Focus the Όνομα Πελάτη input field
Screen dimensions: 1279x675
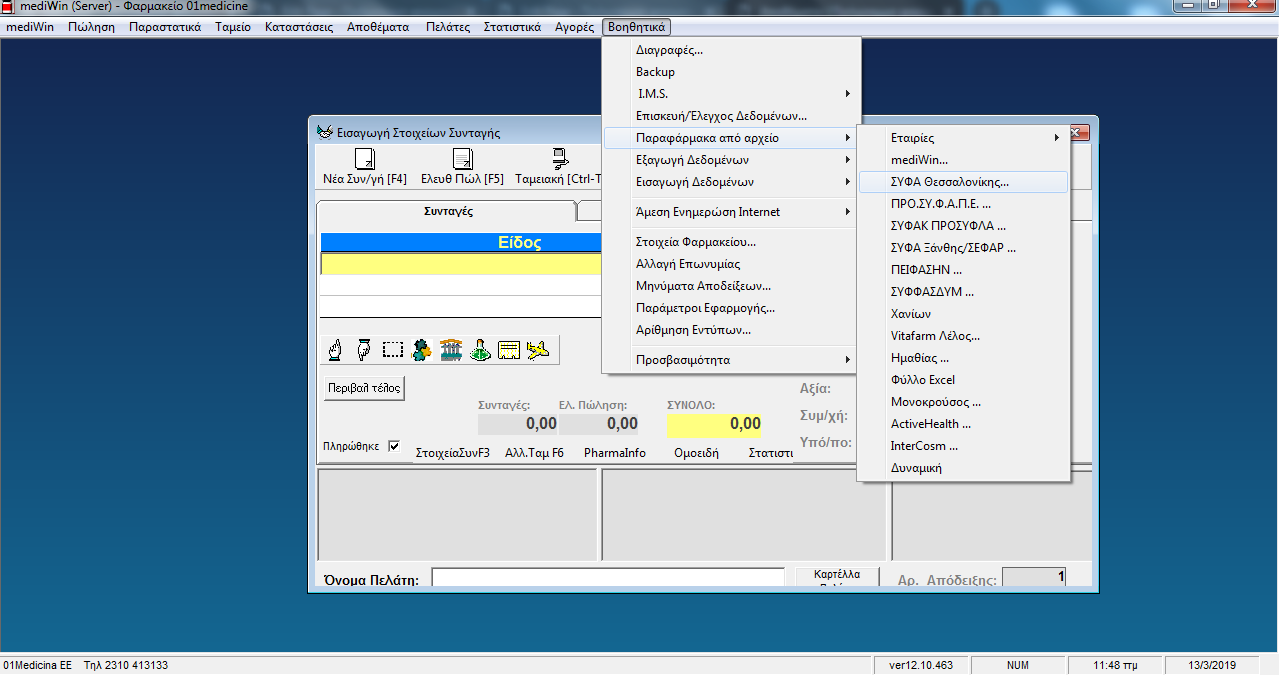coord(608,579)
